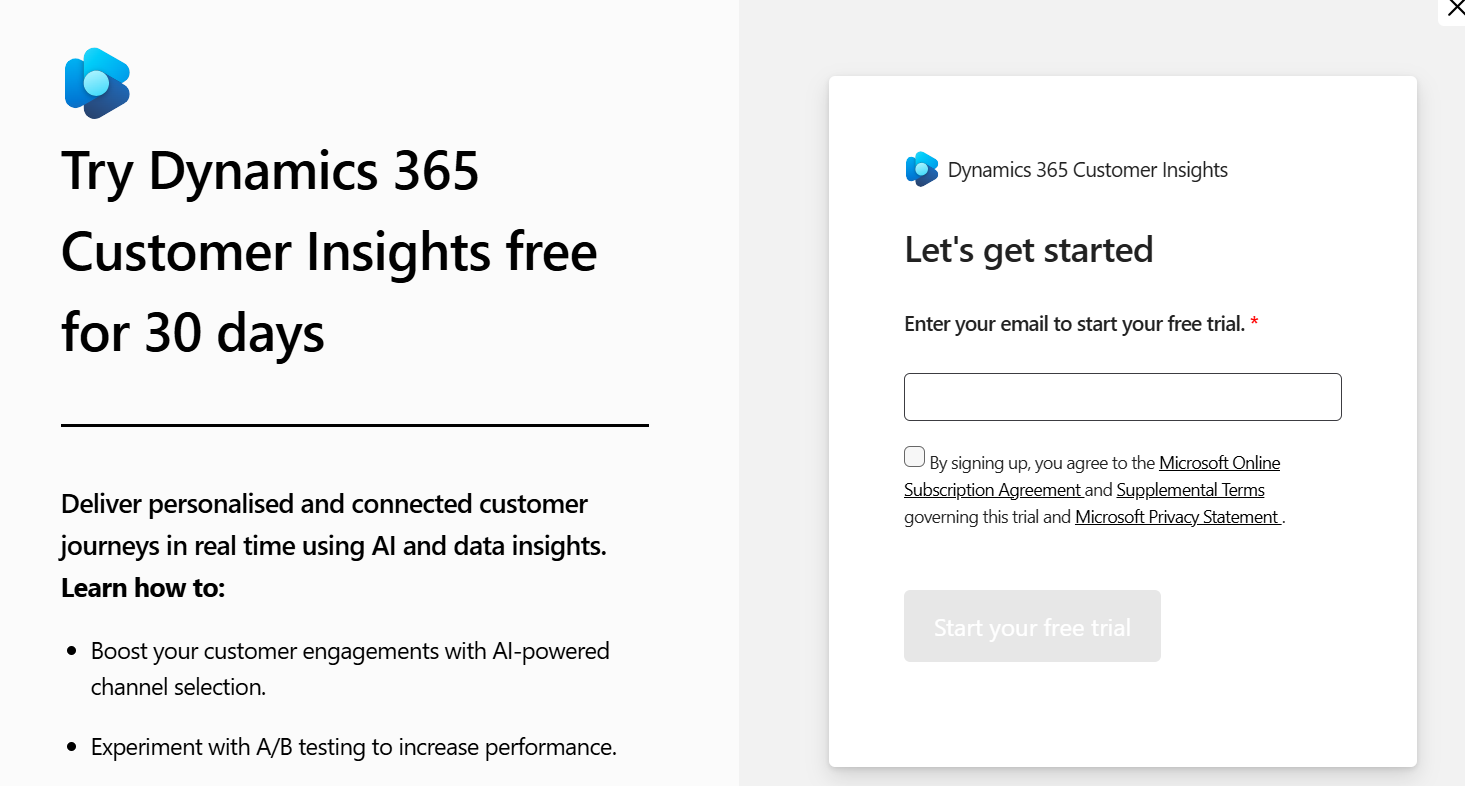The height and width of the screenshot is (786, 1465).
Task: Click the Let's get started heading
Action: (x=1028, y=249)
